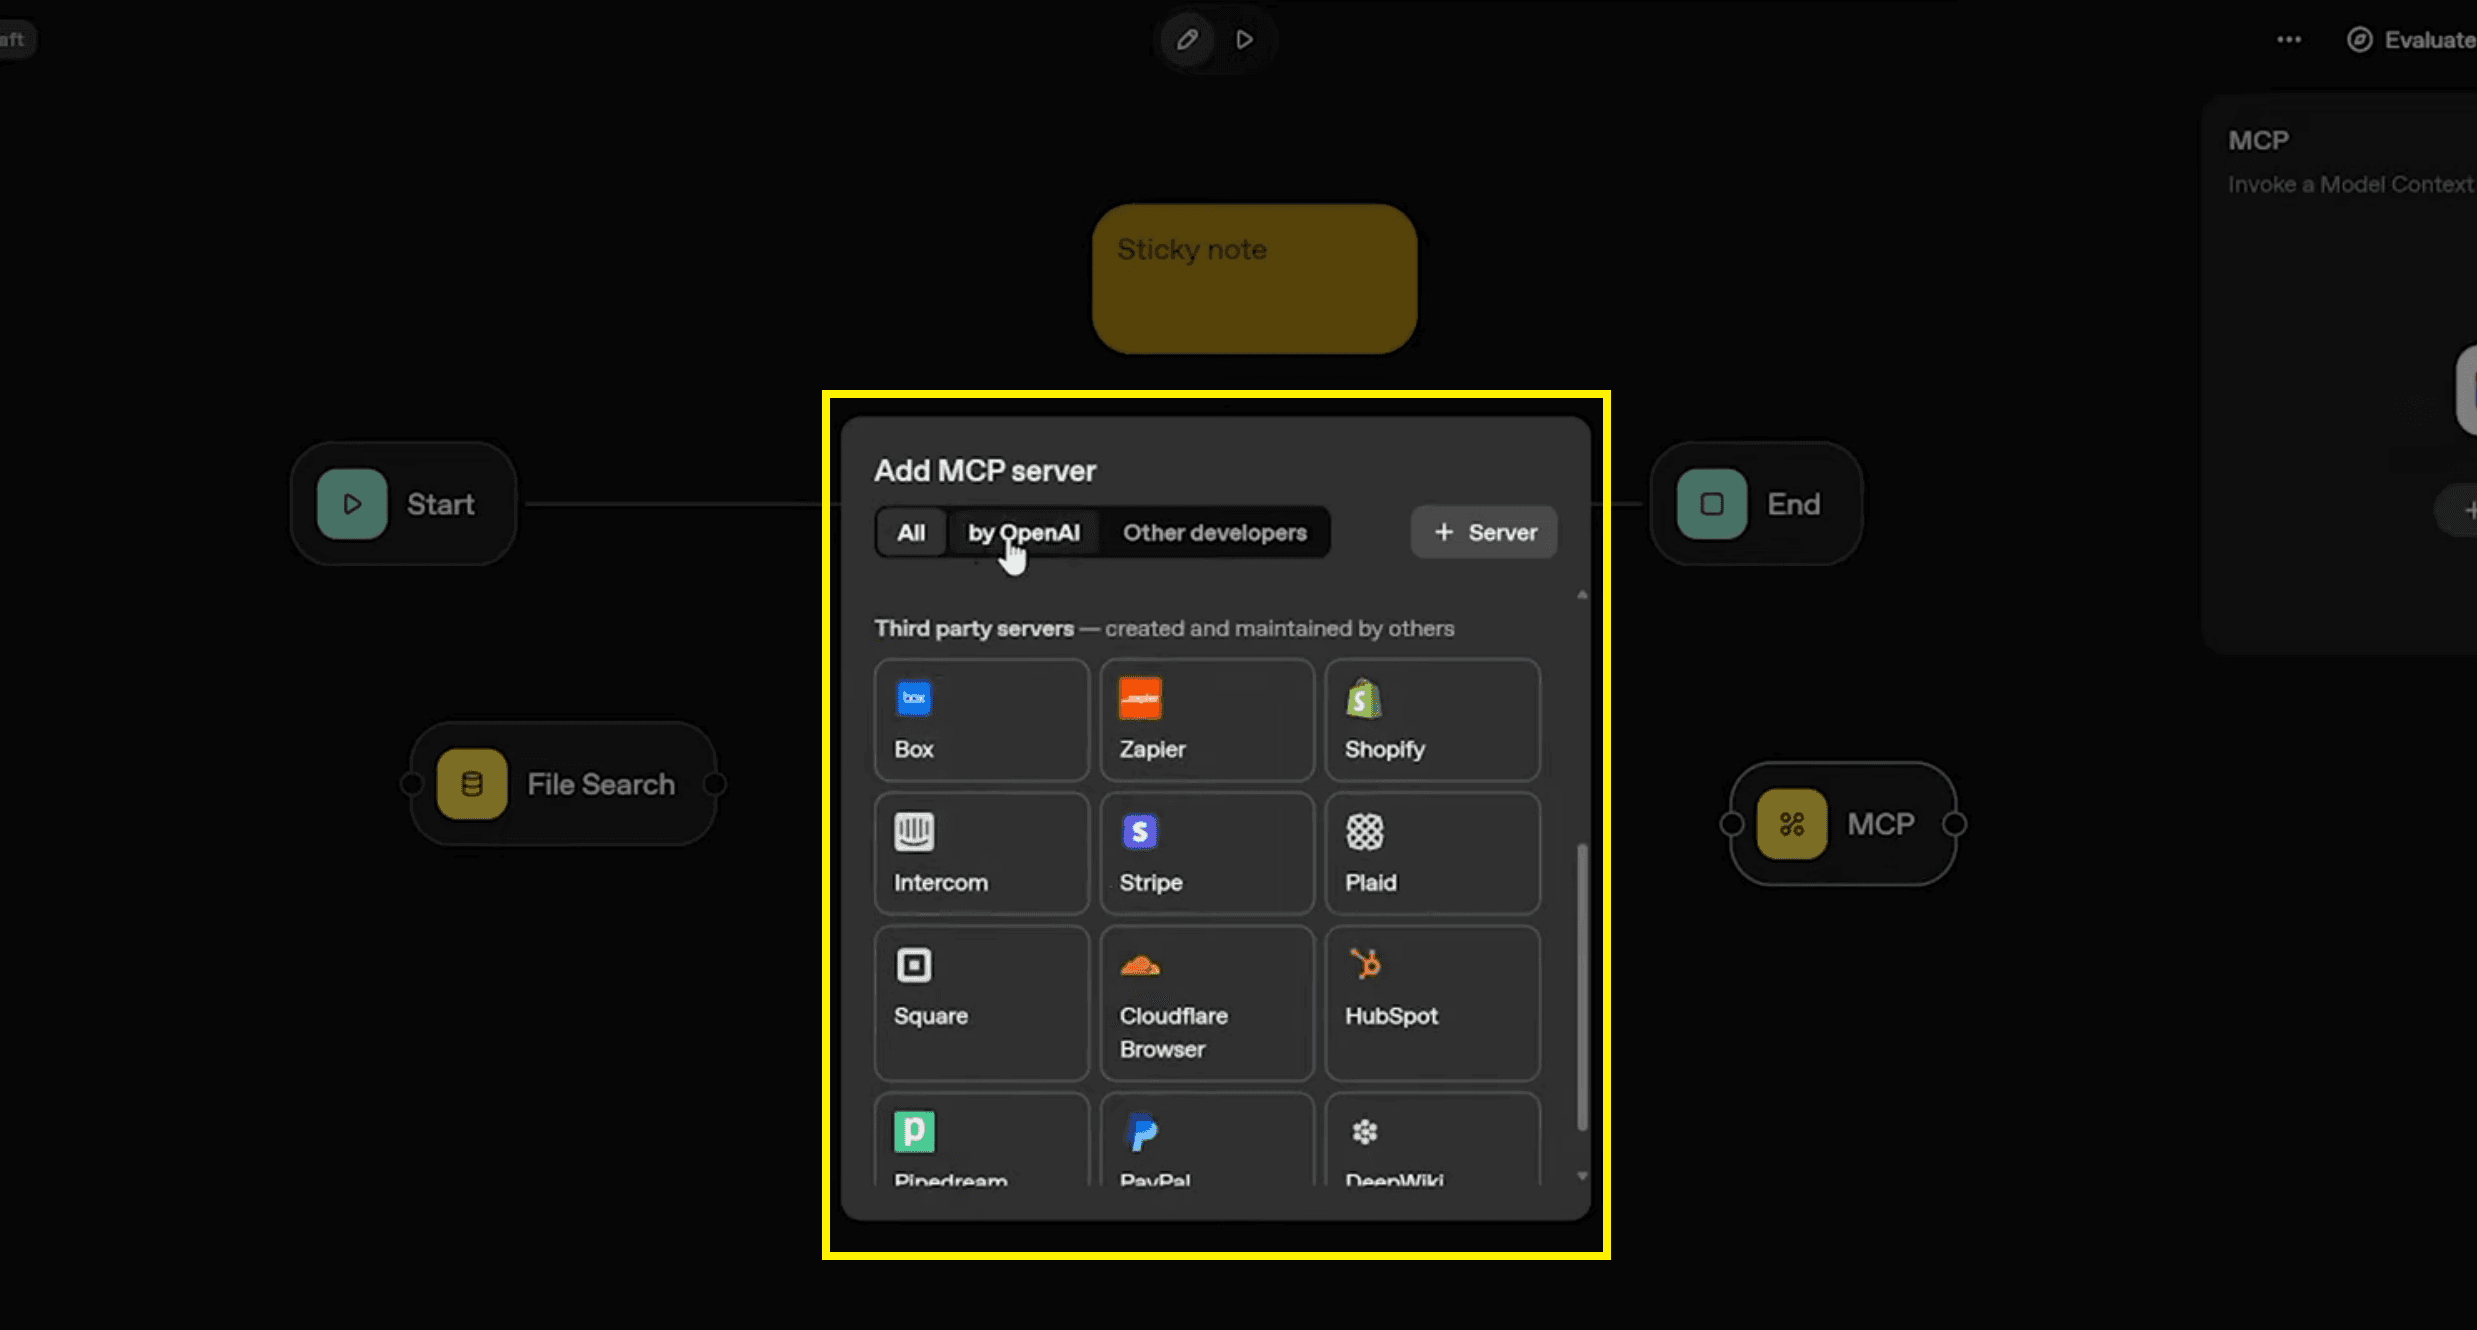Click the pencil edit mode icon
Viewport: 2477px width, 1330px height.
(x=1187, y=40)
